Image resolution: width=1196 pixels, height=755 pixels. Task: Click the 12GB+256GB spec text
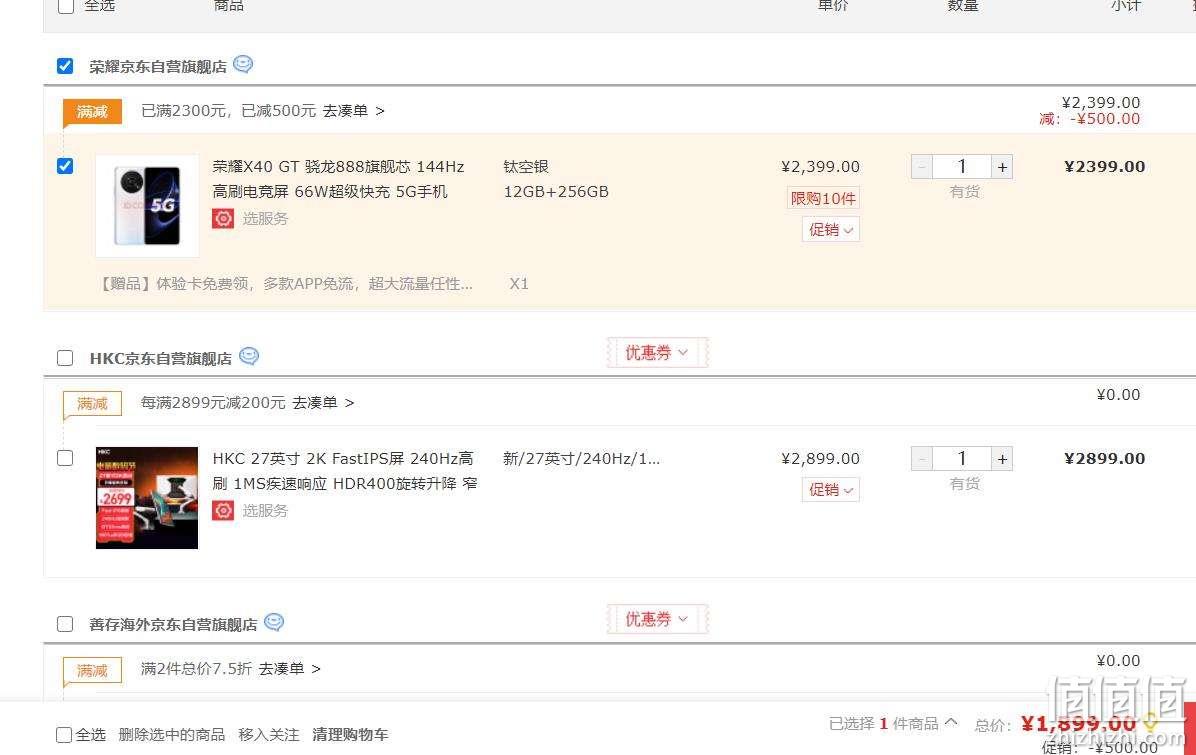pyautogui.click(x=556, y=192)
